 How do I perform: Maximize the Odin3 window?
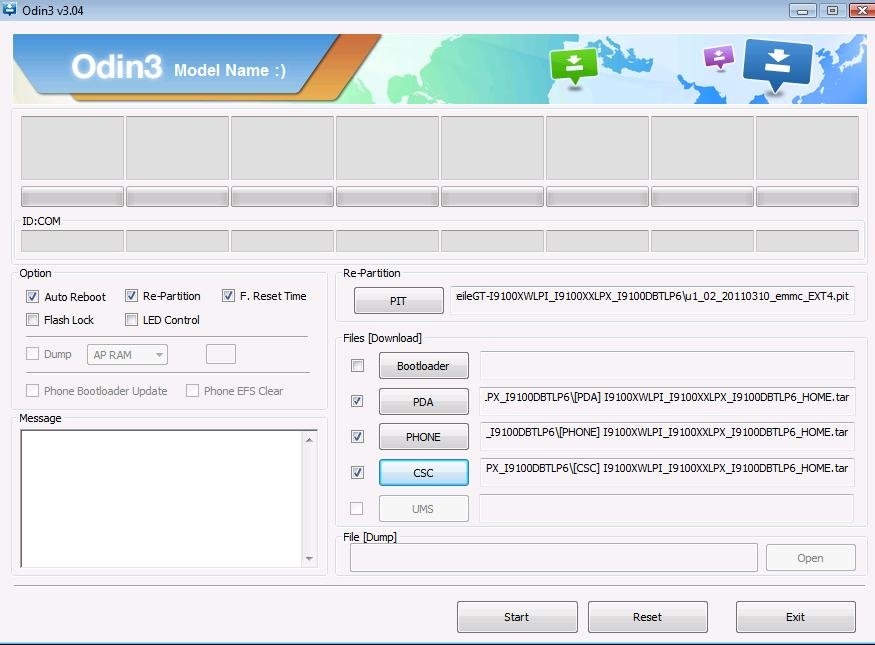[x=832, y=11]
